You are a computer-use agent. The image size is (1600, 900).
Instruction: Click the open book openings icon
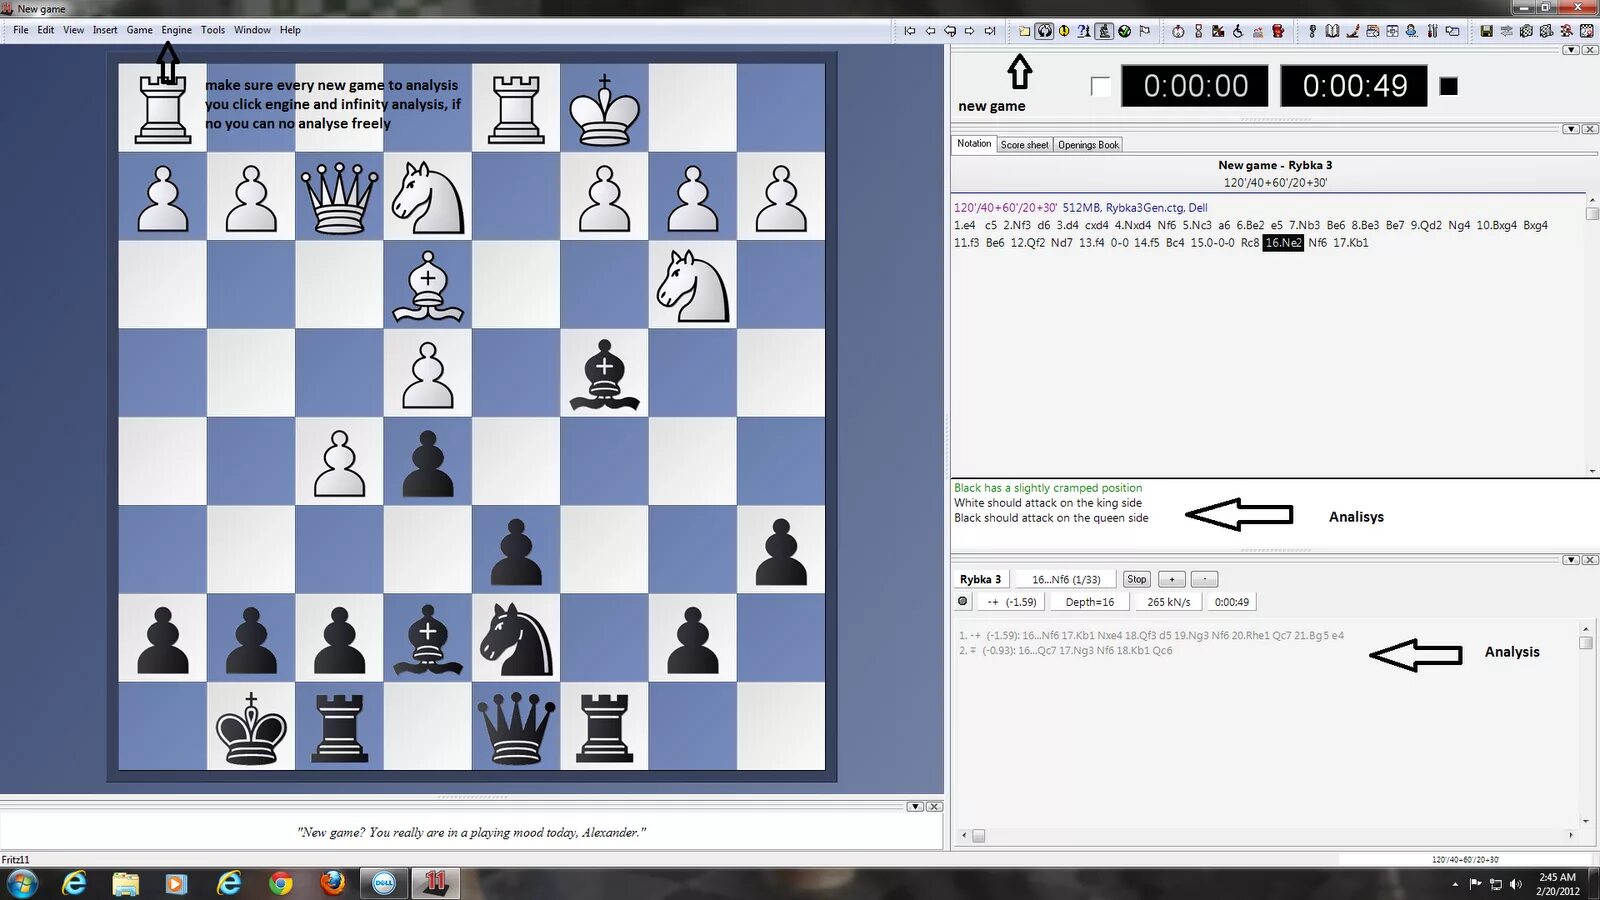pos(1332,31)
